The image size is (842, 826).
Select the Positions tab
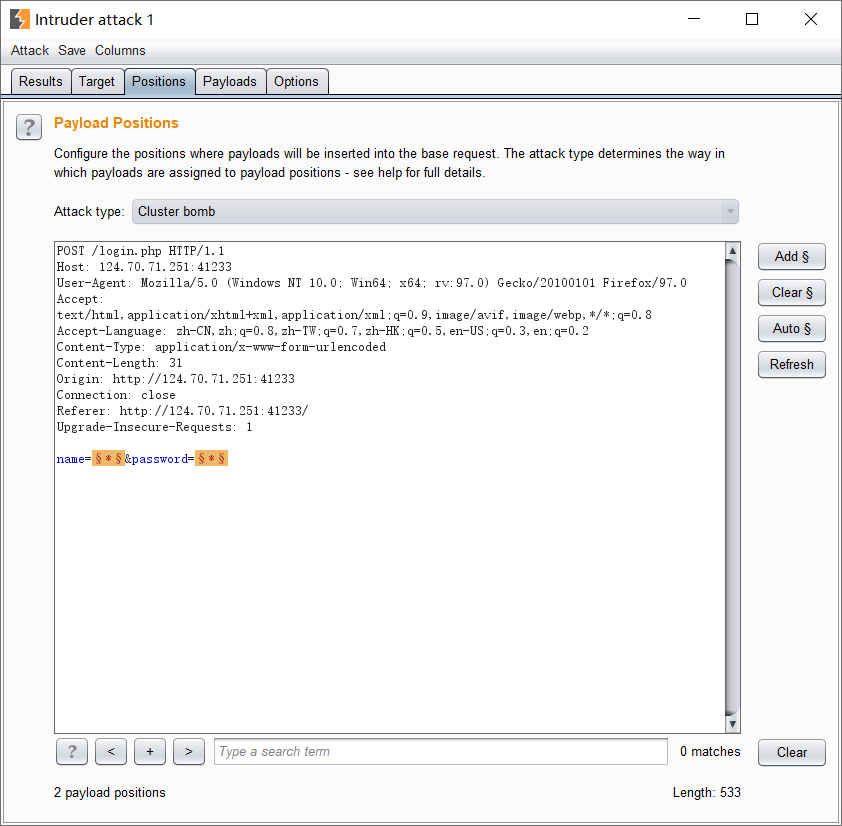click(x=159, y=82)
